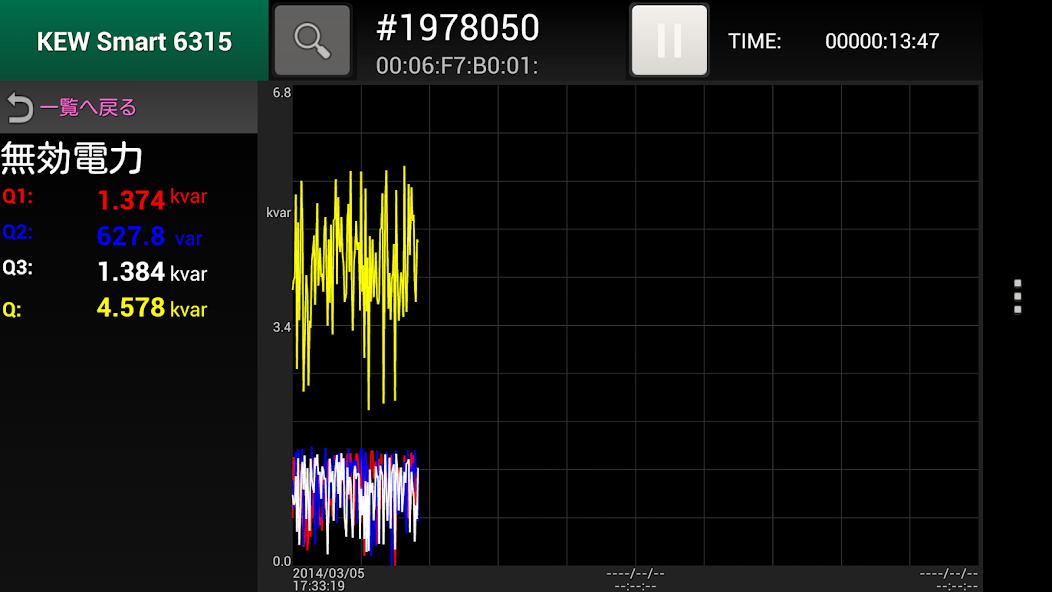Viewport: 1052px width, 592px height.
Task: Select the Q1 reactive power reading
Action: click(131, 199)
